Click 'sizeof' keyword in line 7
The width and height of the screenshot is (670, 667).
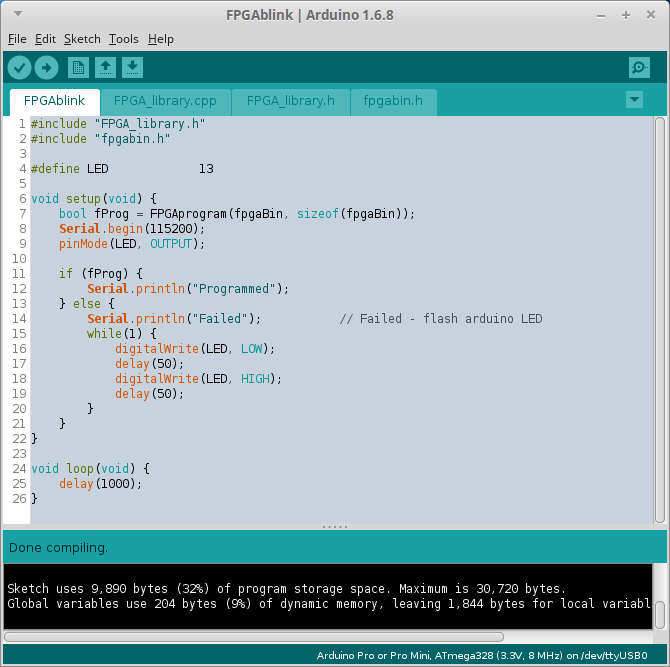pyautogui.click(x=318, y=214)
